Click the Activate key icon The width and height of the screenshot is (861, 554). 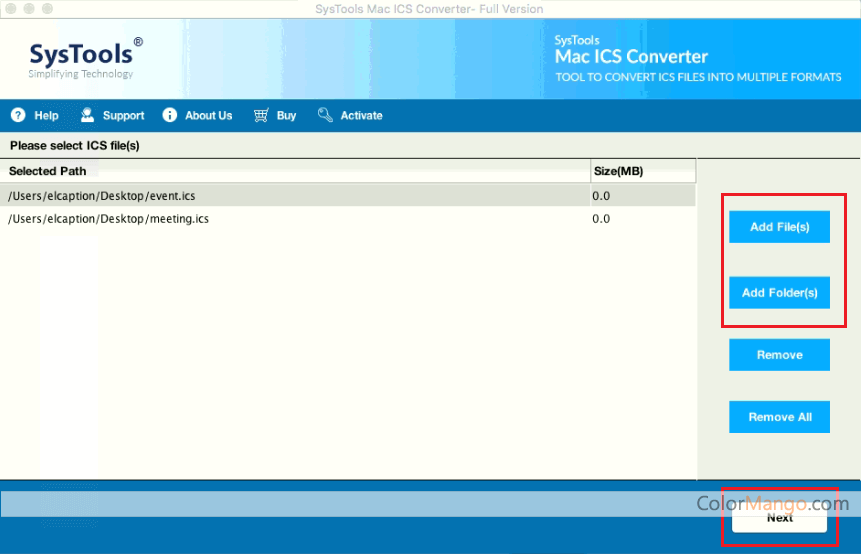[325, 115]
